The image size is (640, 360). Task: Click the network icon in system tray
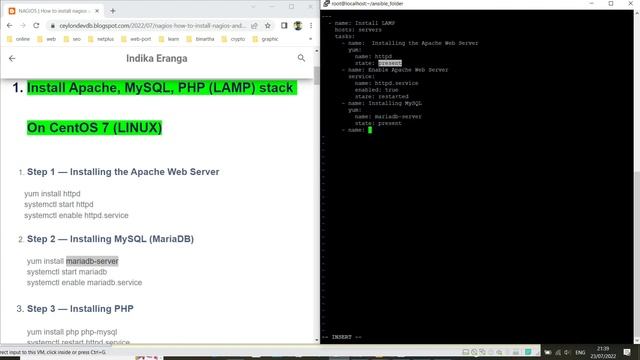(x=558, y=352)
